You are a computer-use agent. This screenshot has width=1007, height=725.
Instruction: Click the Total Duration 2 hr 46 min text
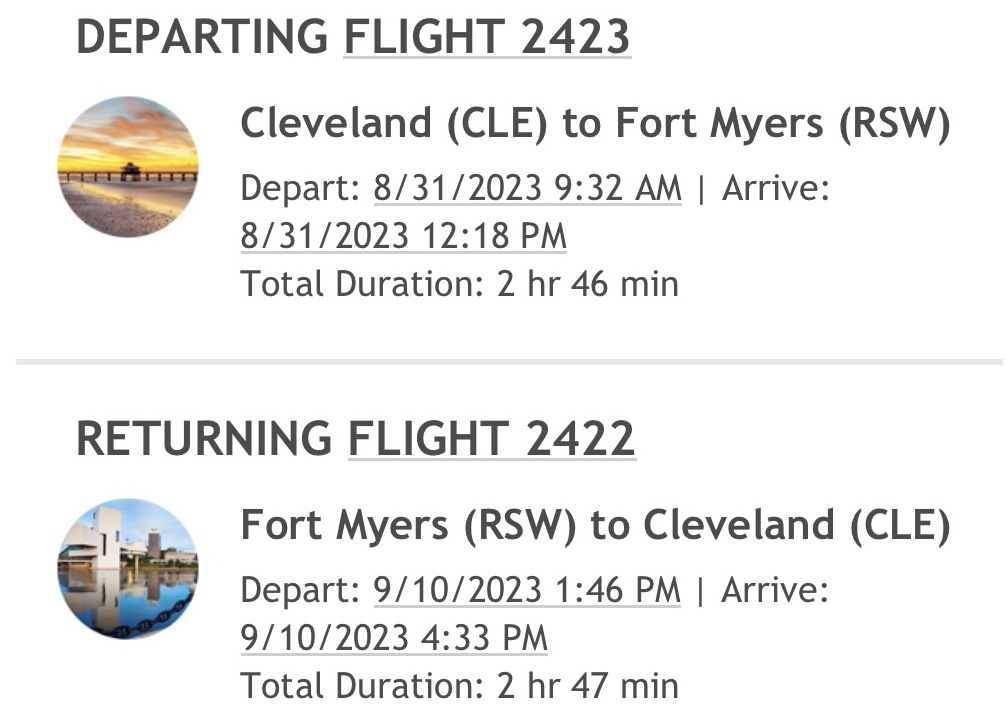(x=459, y=284)
